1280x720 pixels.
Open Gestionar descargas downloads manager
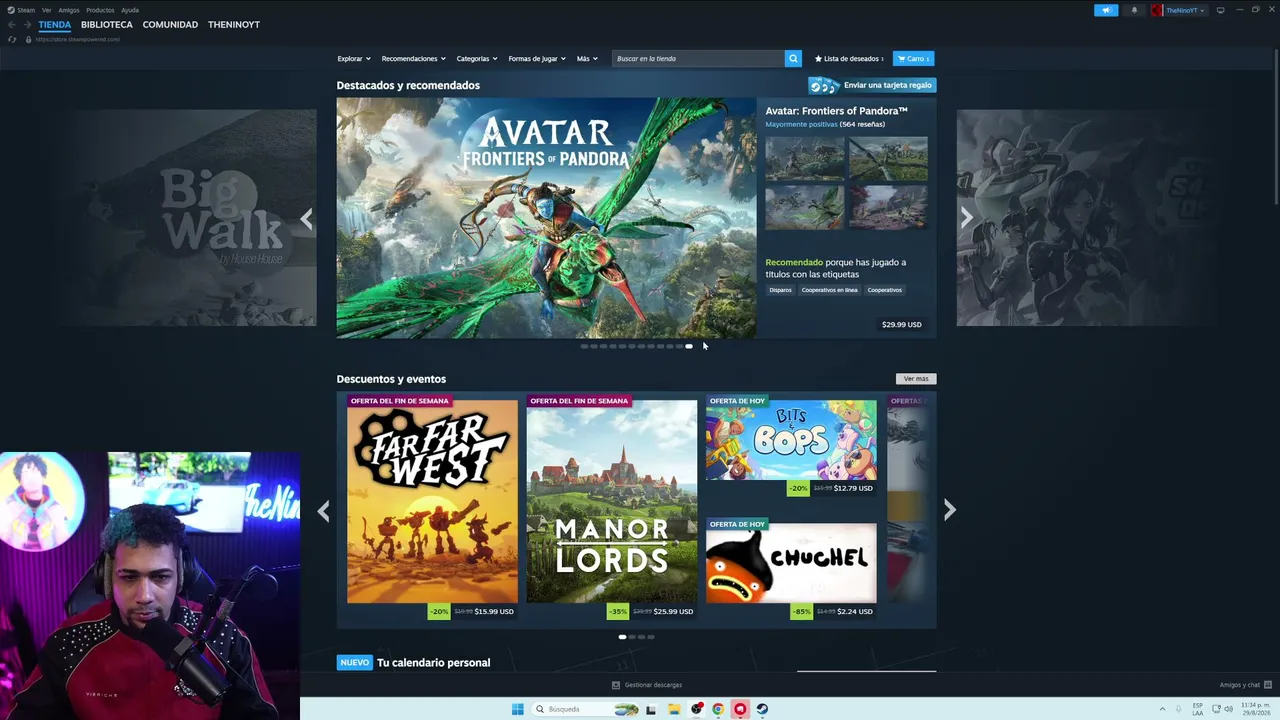click(647, 685)
